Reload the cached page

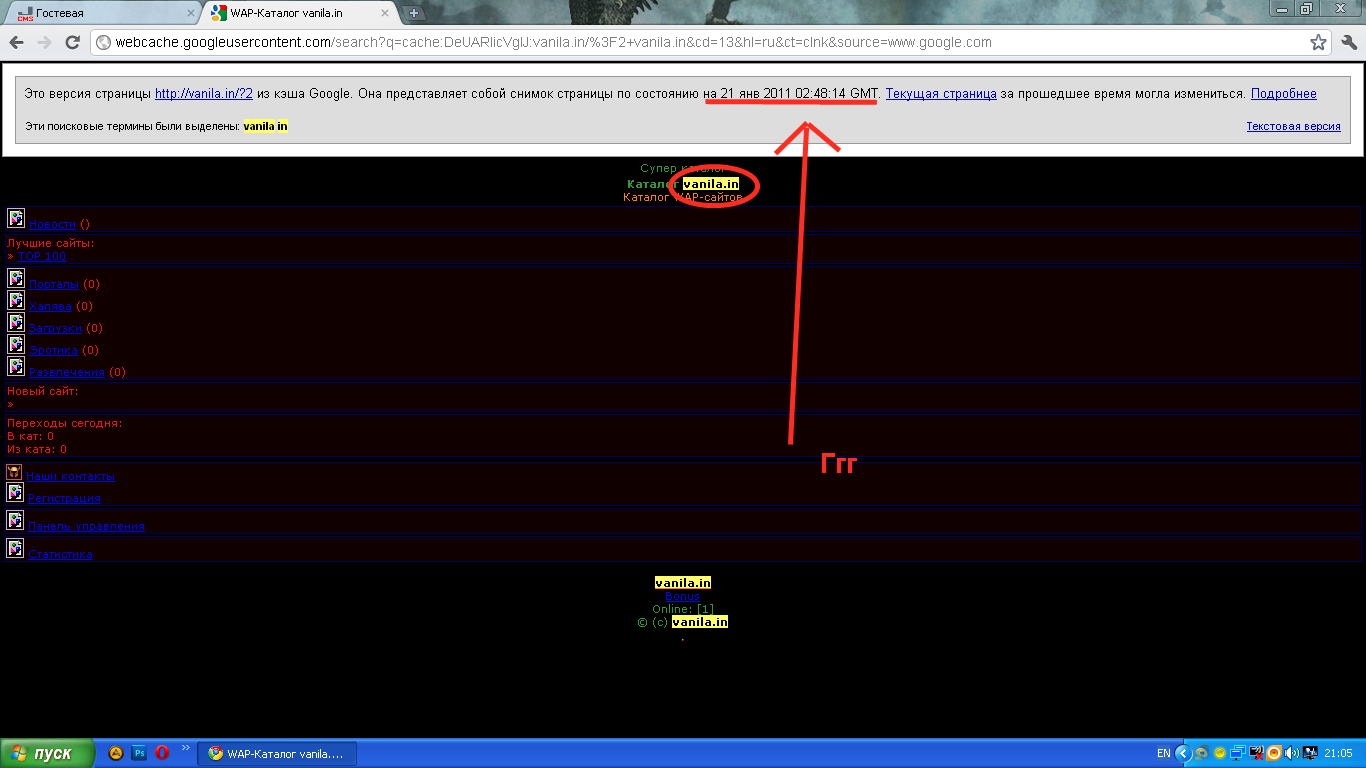pos(72,42)
